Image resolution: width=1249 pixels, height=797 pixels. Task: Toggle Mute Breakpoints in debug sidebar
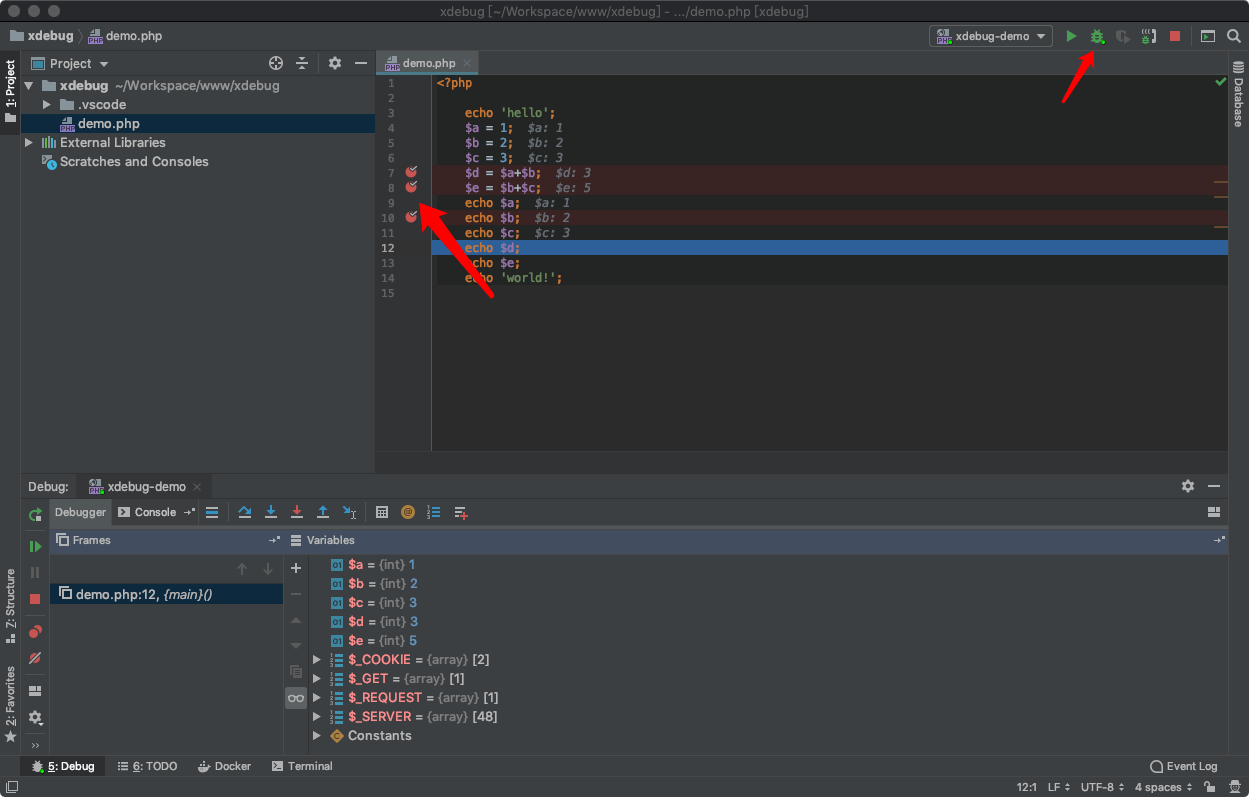point(35,658)
